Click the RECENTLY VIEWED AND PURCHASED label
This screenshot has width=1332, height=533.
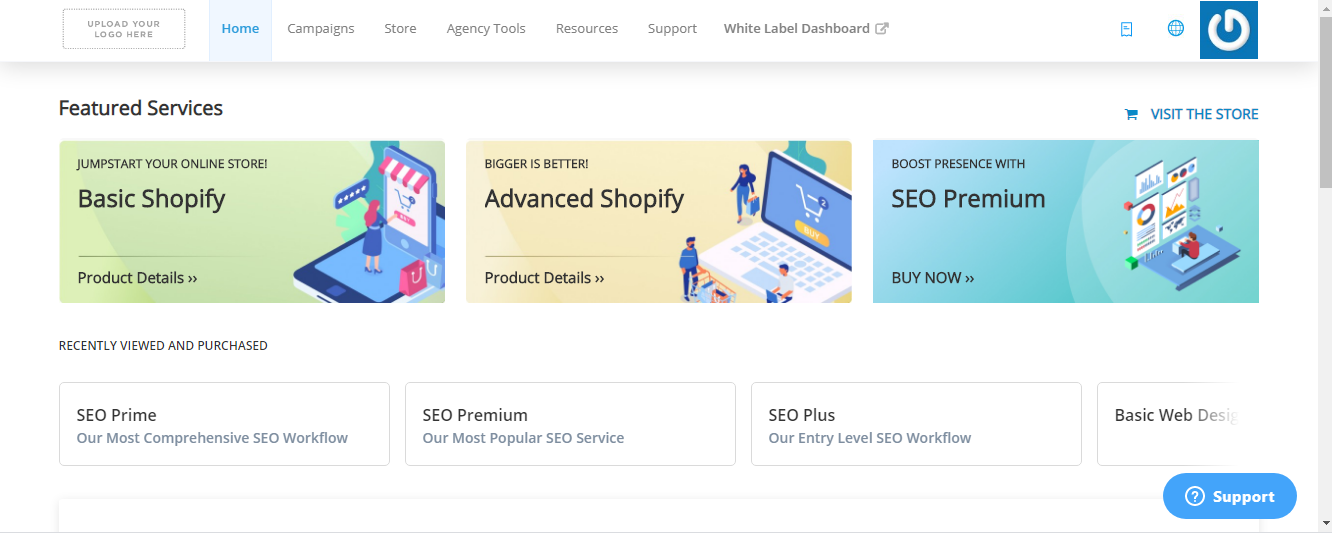click(163, 346)
